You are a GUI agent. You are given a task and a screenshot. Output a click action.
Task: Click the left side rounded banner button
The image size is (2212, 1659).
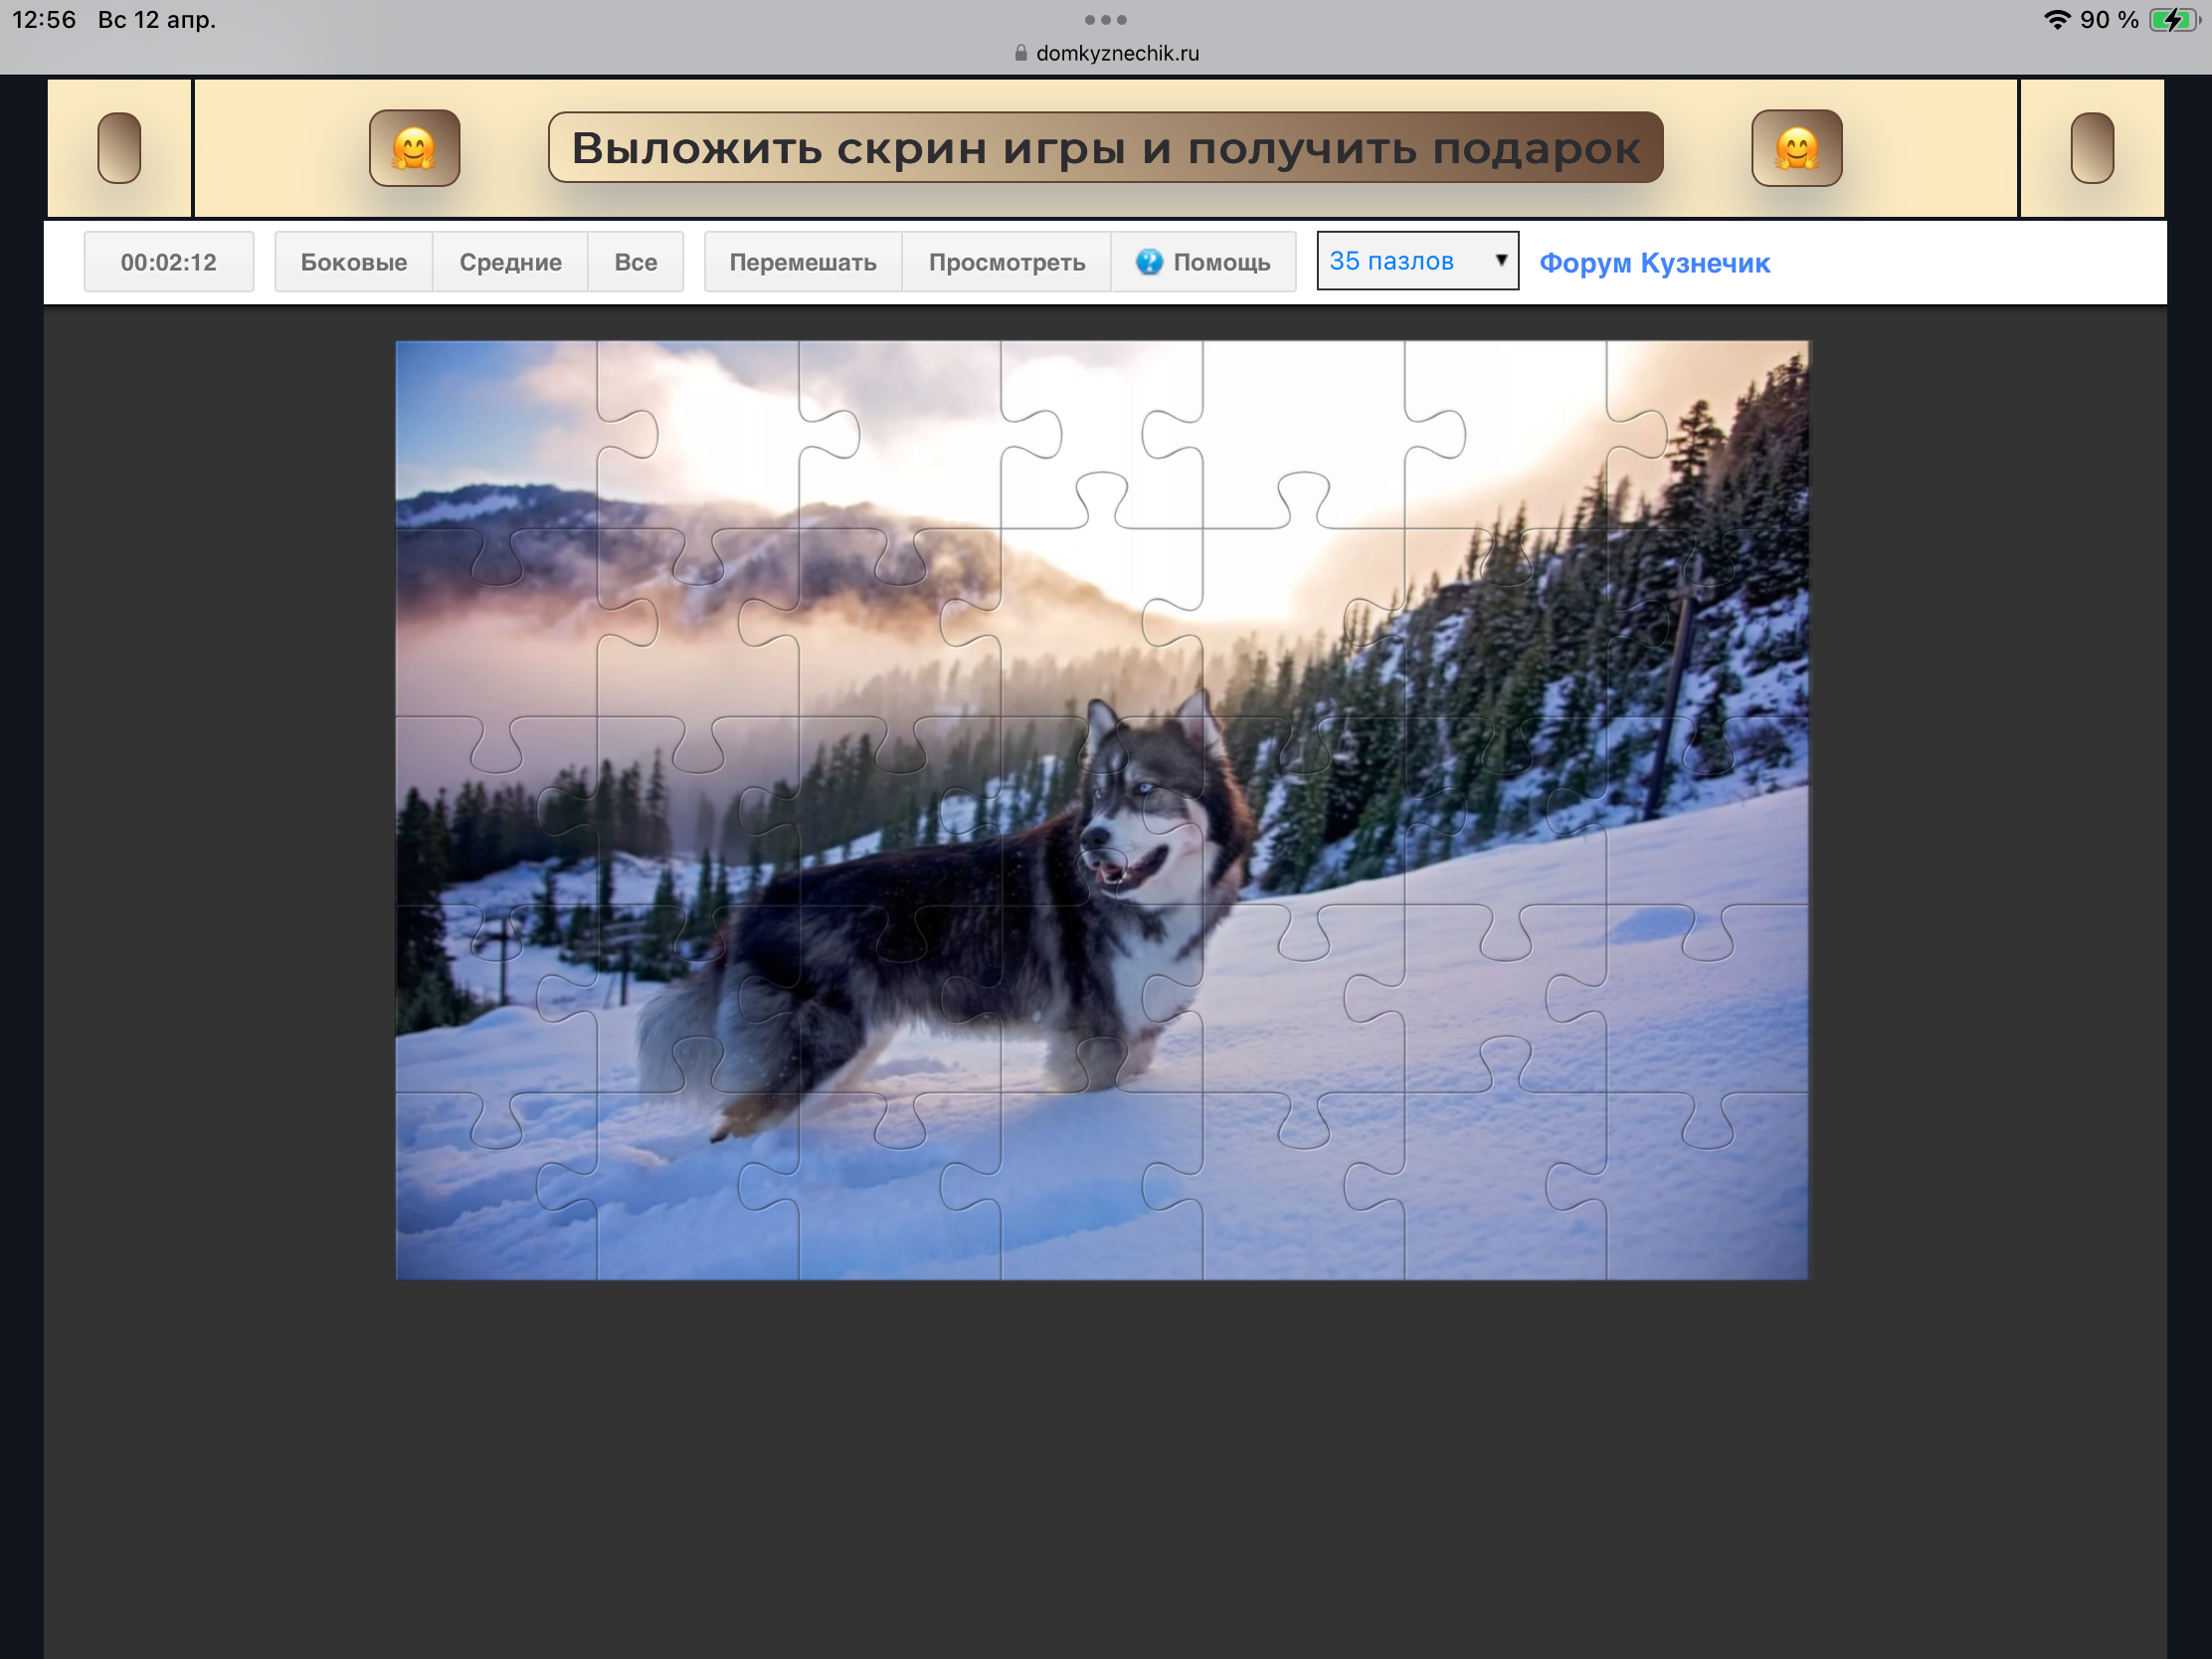119,148
